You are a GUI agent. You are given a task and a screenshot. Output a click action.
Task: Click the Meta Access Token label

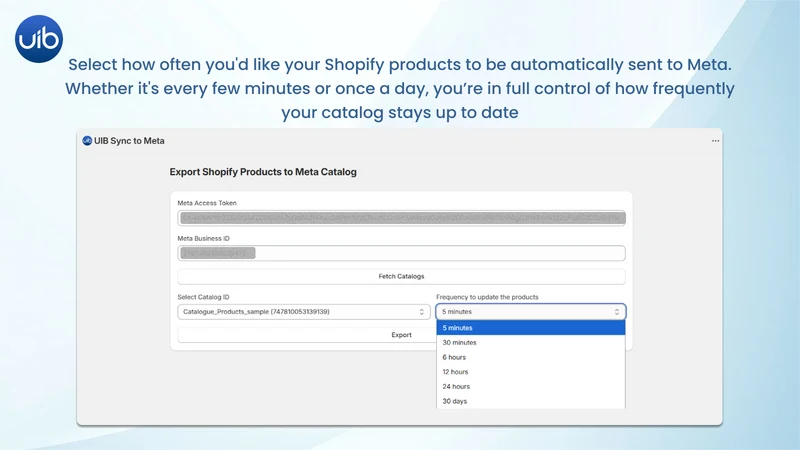click(x=207, y=203)
